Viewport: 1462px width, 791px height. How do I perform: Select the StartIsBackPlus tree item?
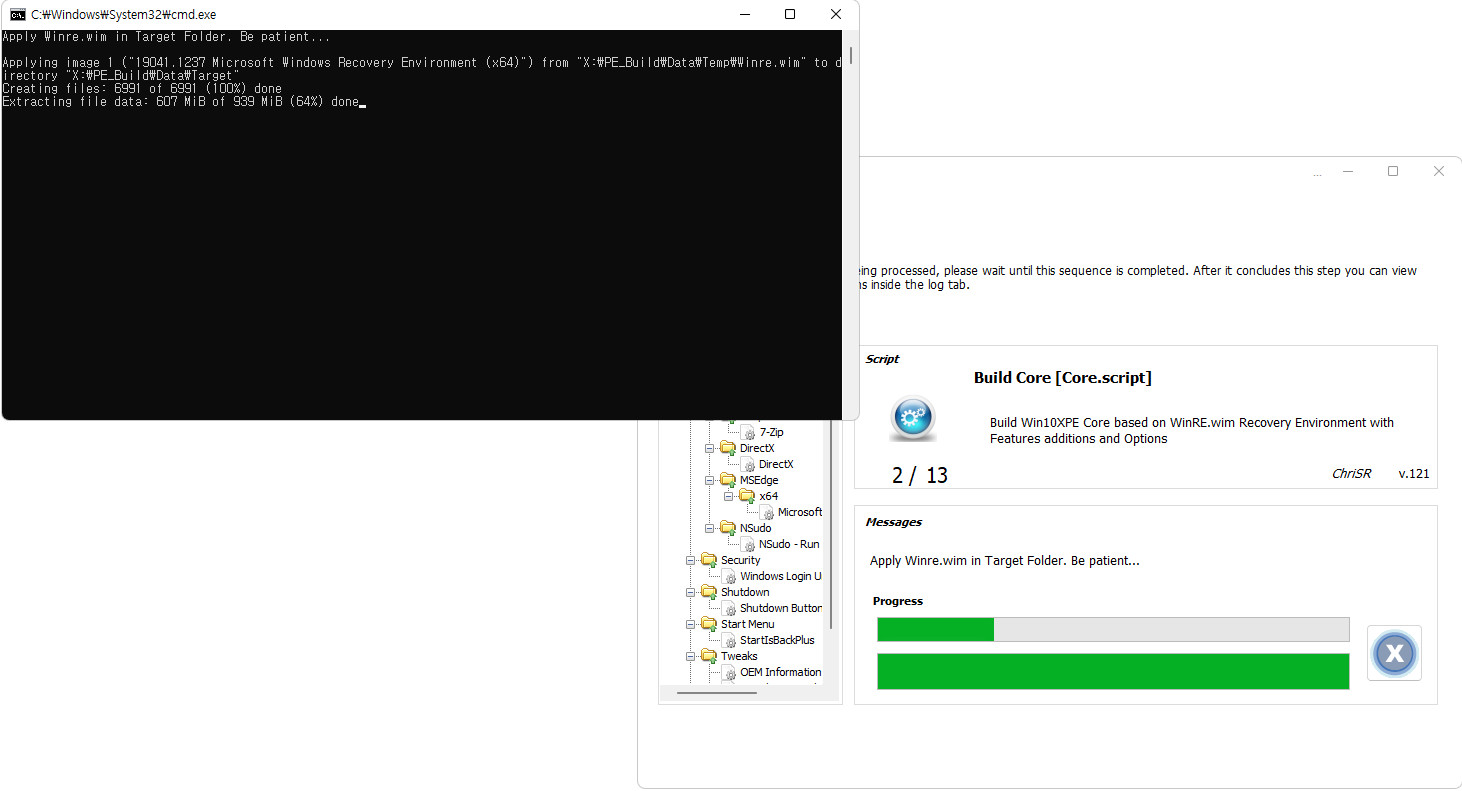(777, 640)
